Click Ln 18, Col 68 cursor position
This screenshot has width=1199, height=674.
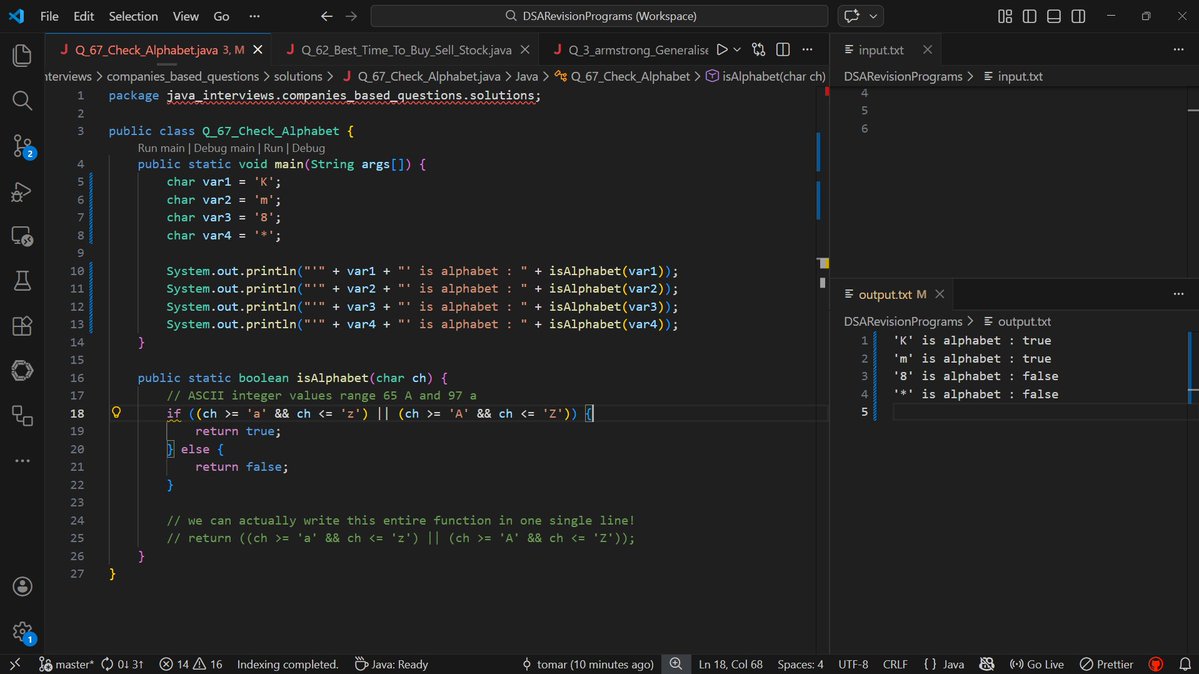pos(730,664)
